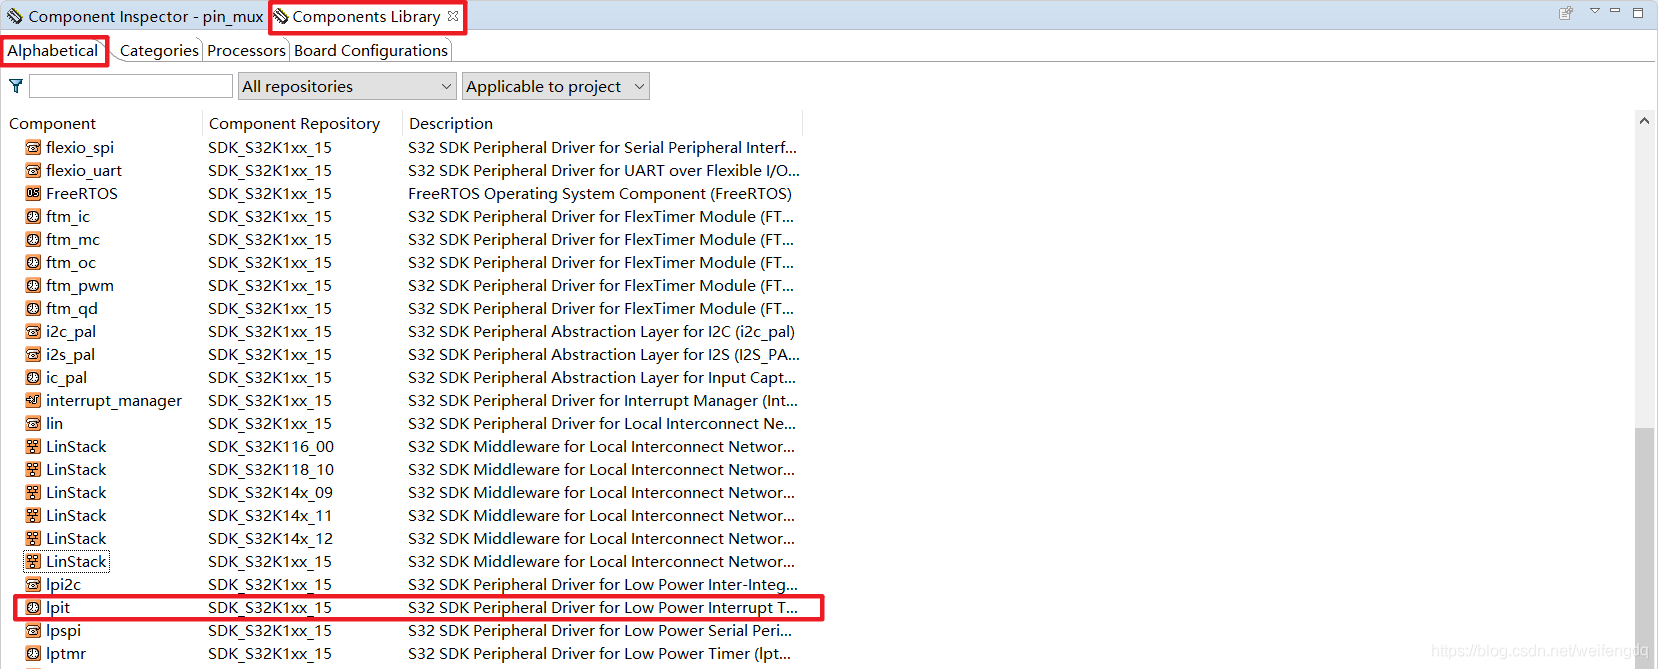This screenshot has height=669, width=1658.
Task: Switch to the Alphabetical tab
Action: coord(53,51)
